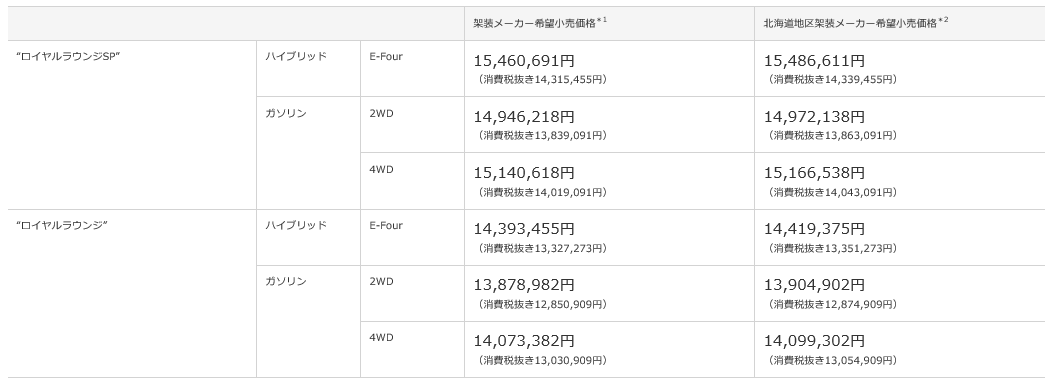Click the Hokkaido price 15,486,611円

point(814,61)
